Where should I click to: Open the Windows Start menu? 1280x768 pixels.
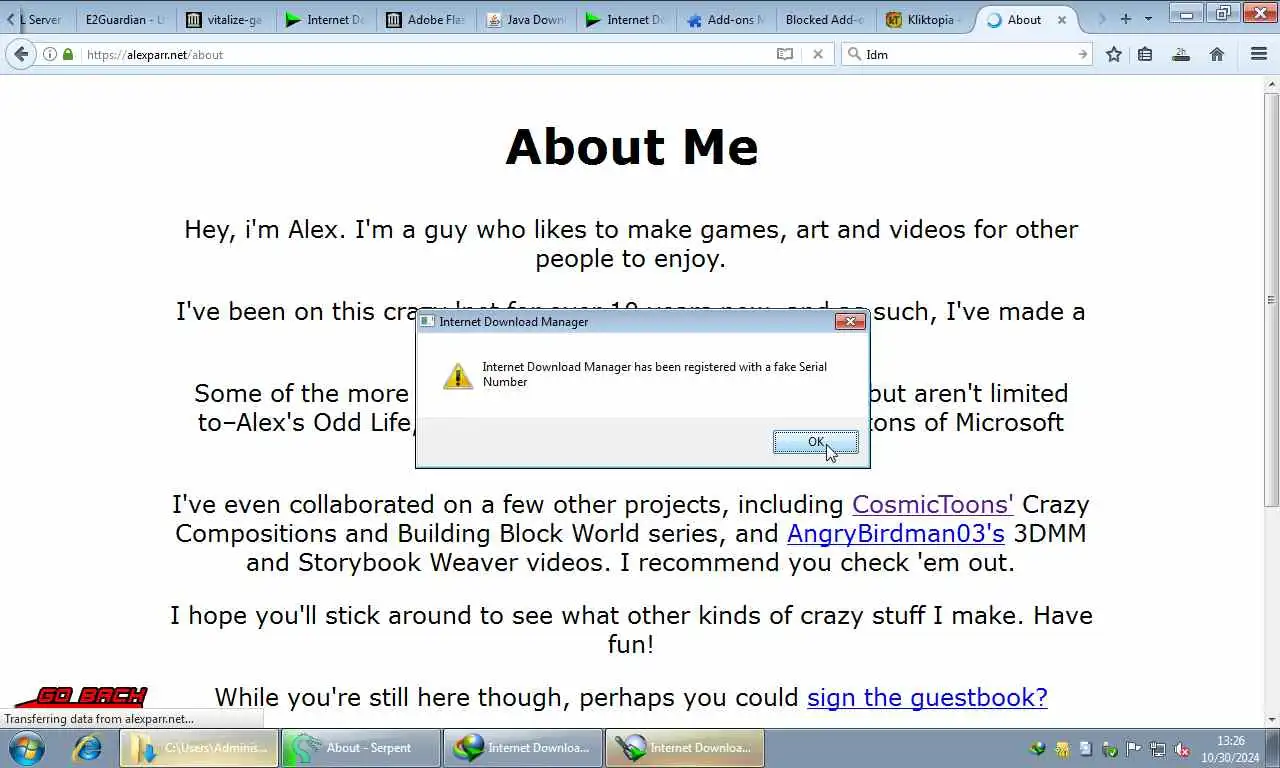(x=25, y=748)
